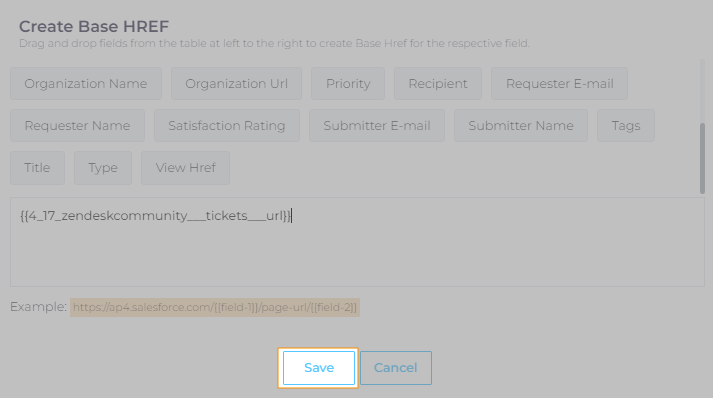The image size is (713, 398).
Task: Select the Requester Name field chip
Action: 77,126
